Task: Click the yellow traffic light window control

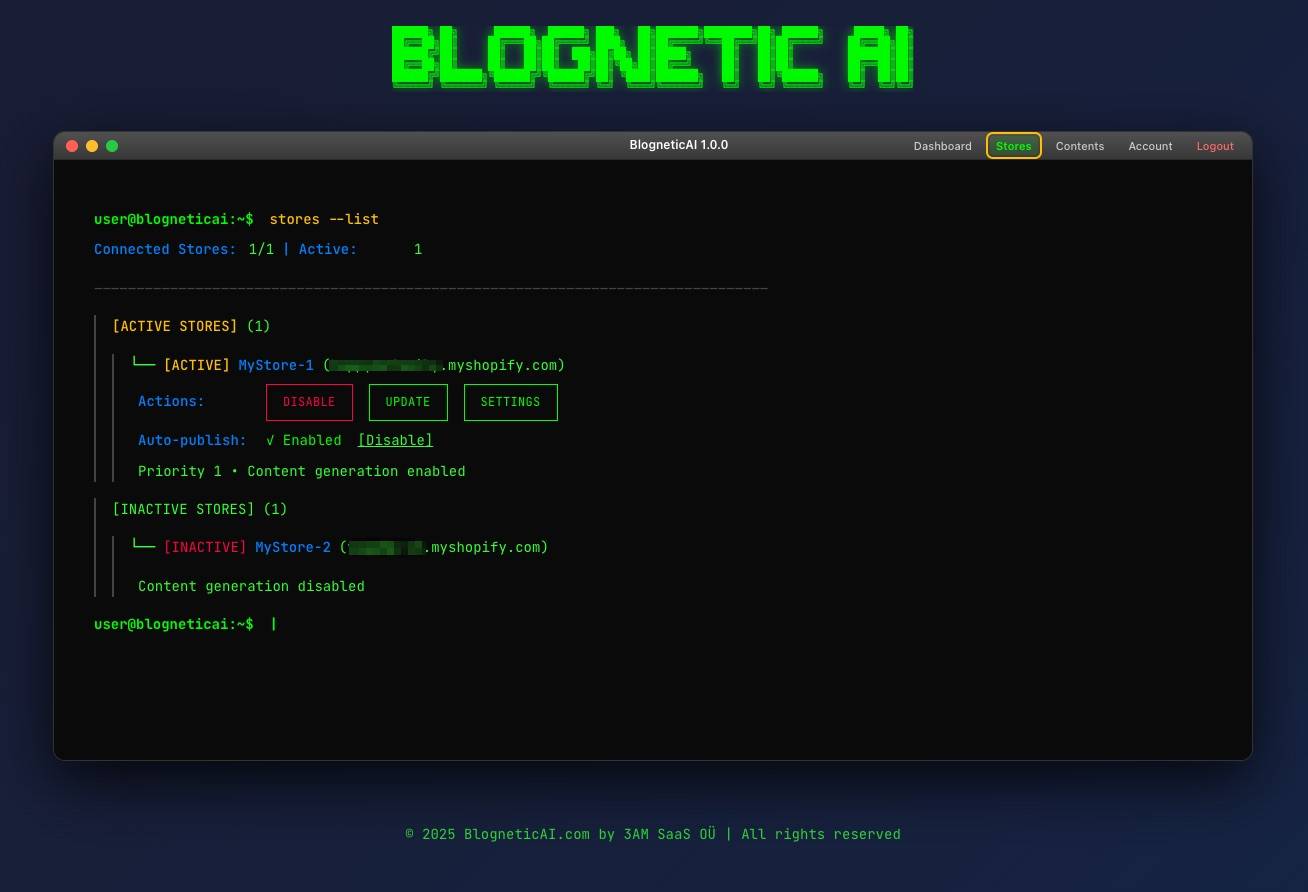Action: tap(92, 145)
